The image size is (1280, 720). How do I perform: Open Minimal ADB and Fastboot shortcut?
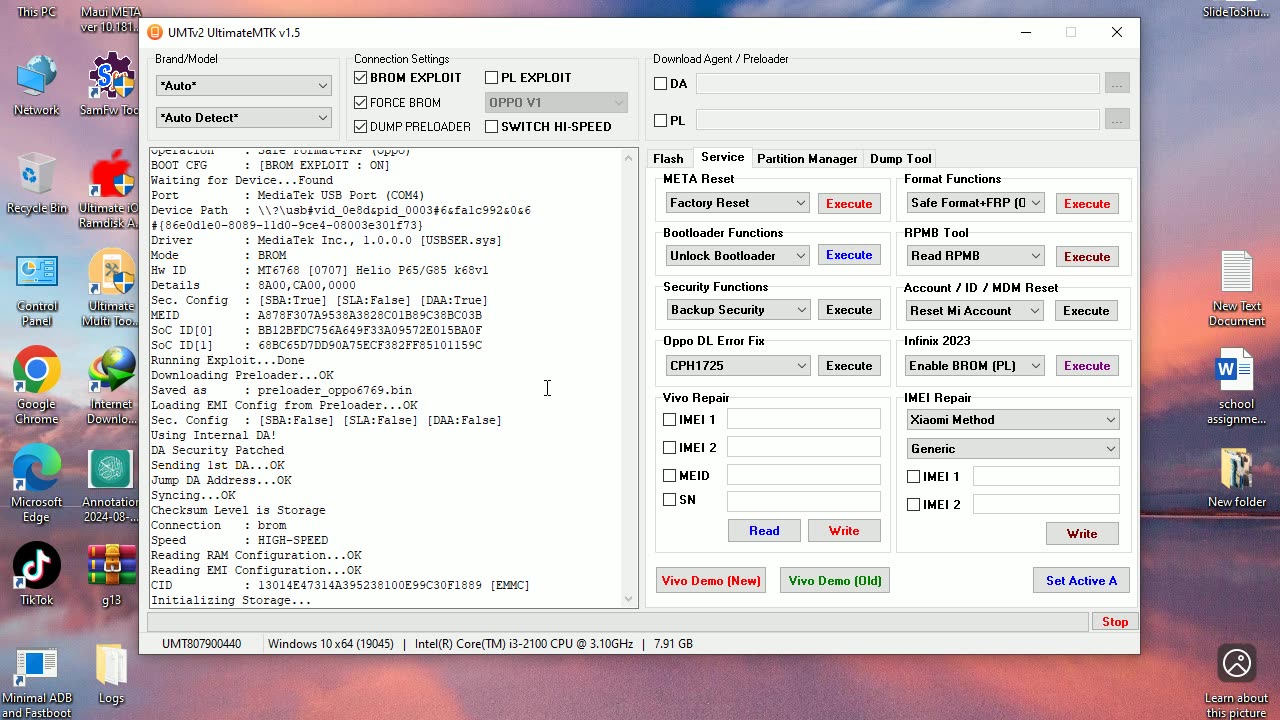(x=36, y=683)
